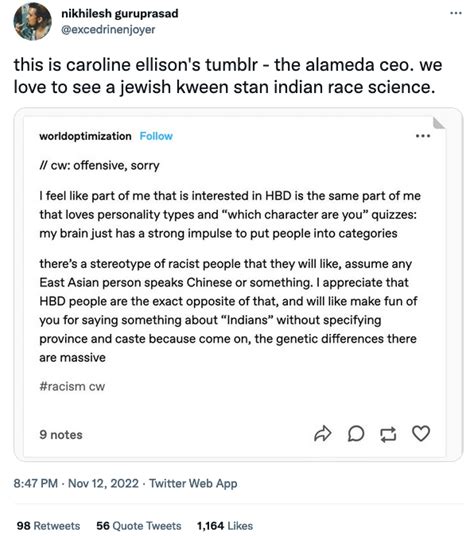Like the Tumblr post with heart icon

click(421, 433)
